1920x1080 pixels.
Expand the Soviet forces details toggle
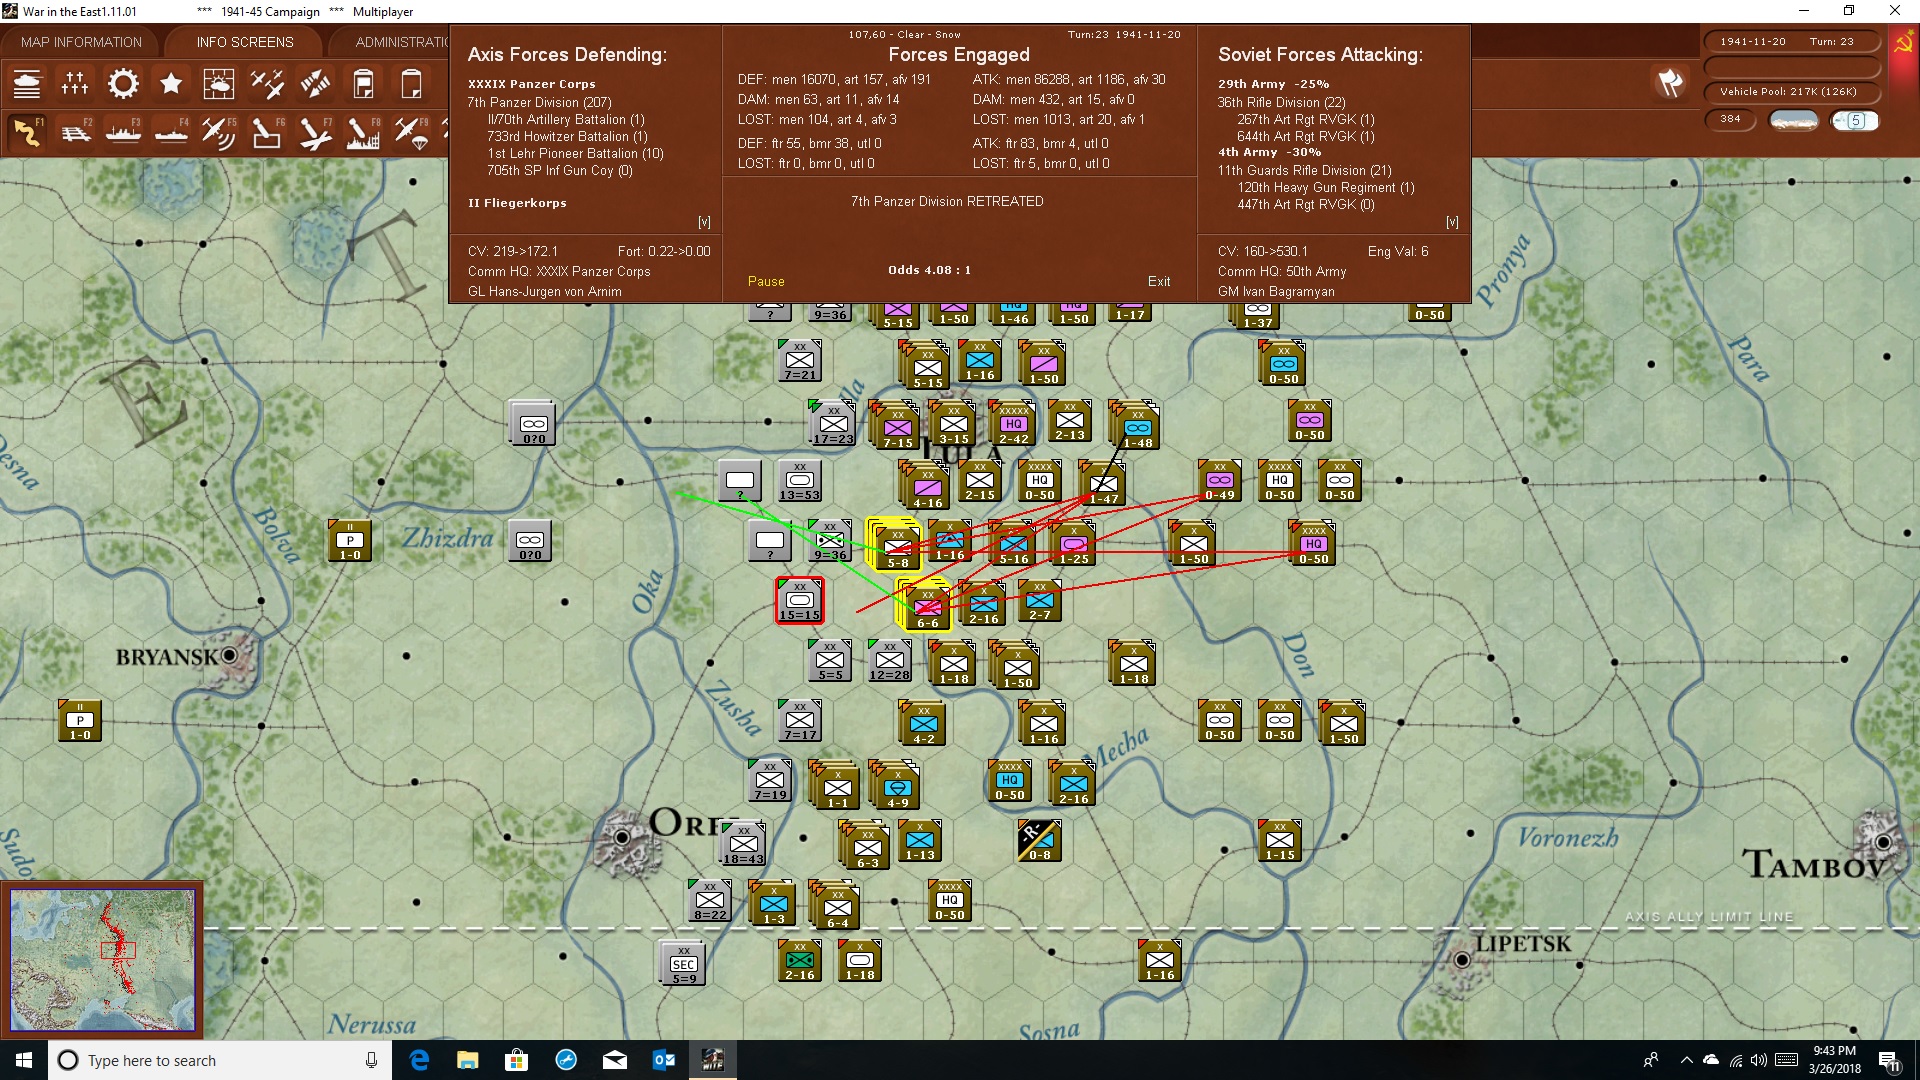pos(1452,222)
